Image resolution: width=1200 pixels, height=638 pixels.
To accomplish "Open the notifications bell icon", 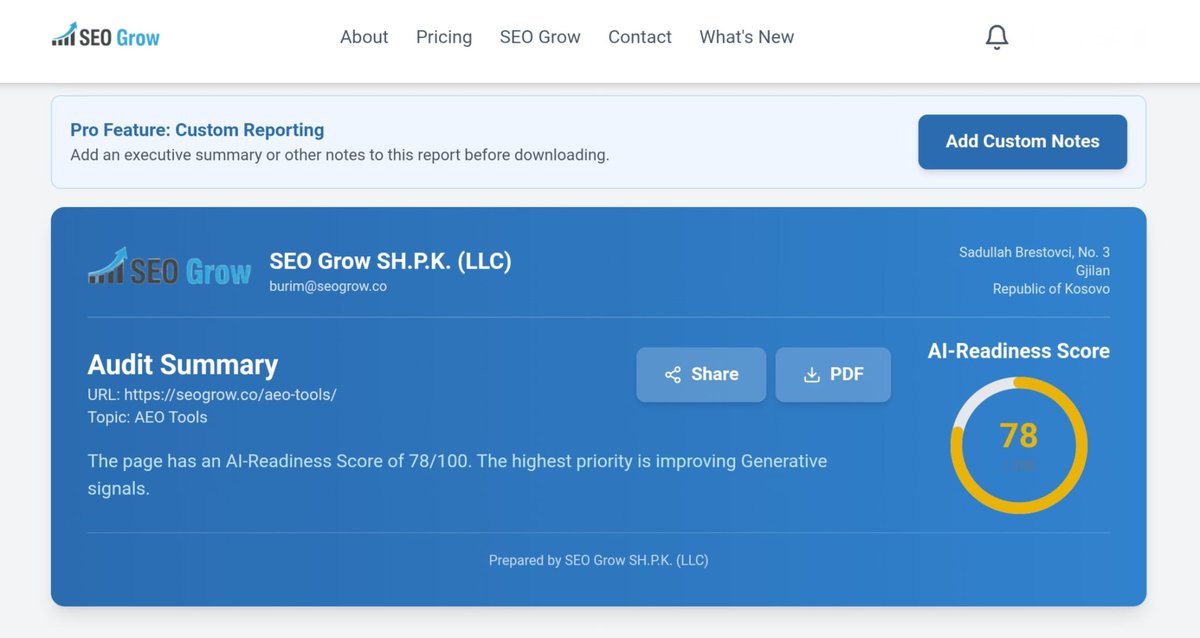I will pyautogui.click(x=997, y=37).
